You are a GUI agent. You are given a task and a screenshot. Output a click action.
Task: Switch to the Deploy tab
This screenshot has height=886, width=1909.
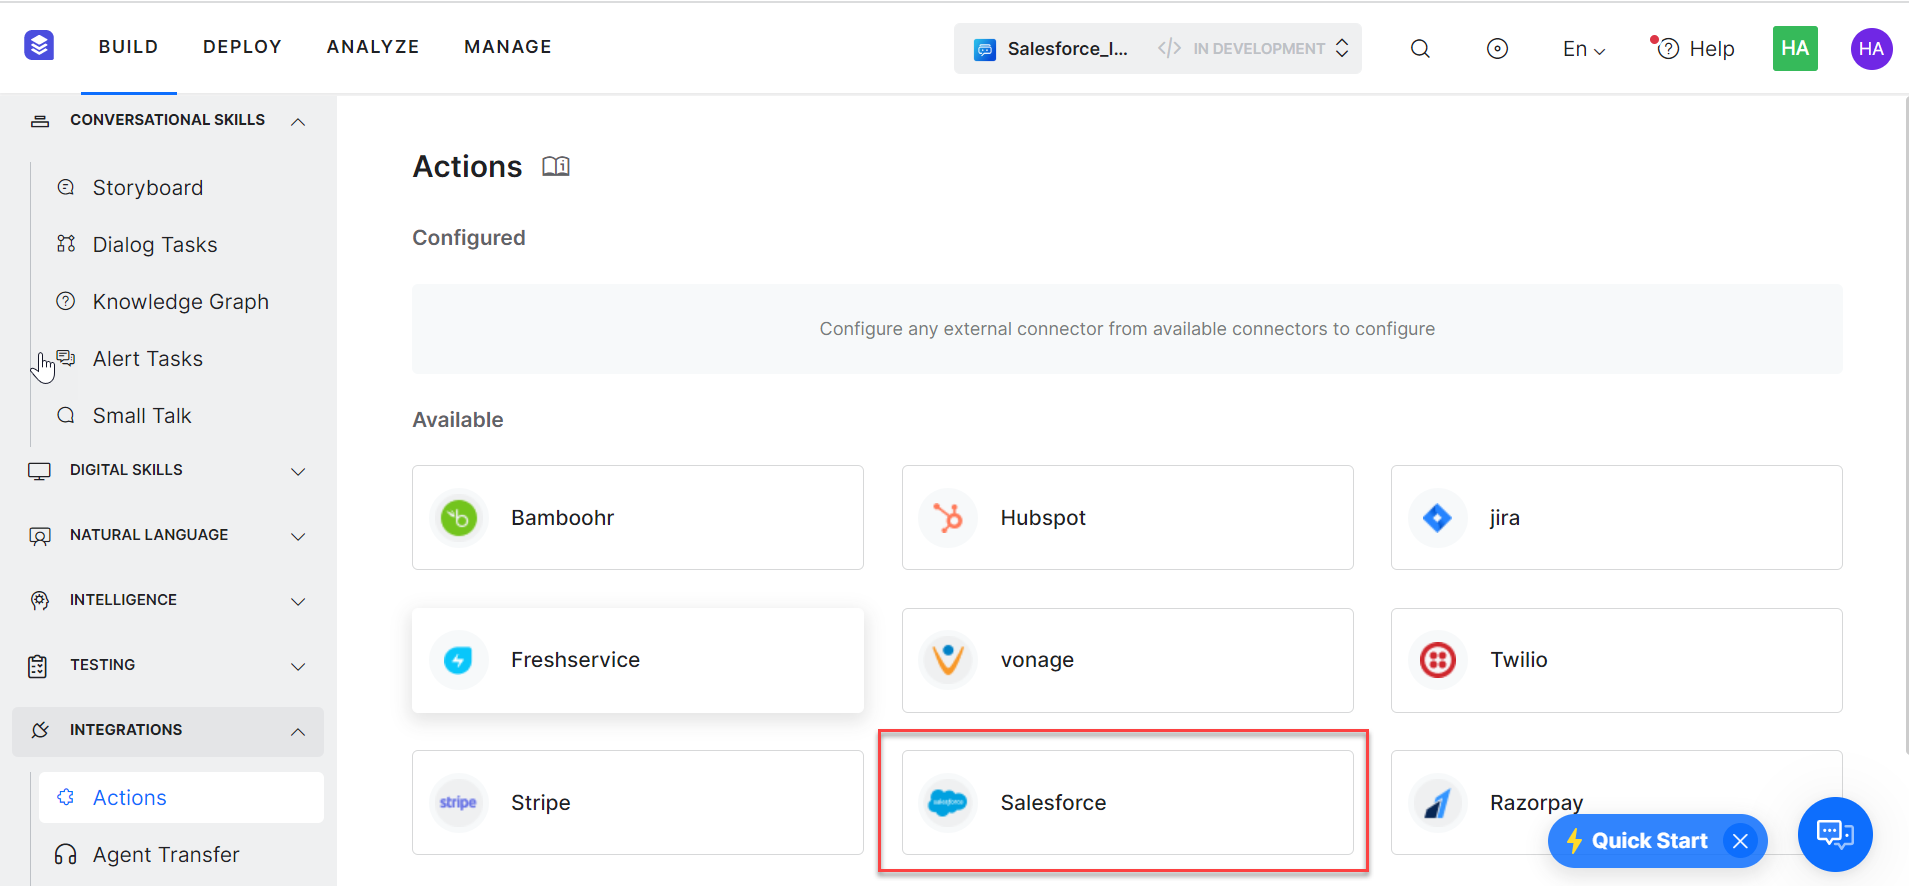click(x=242, y=47)
